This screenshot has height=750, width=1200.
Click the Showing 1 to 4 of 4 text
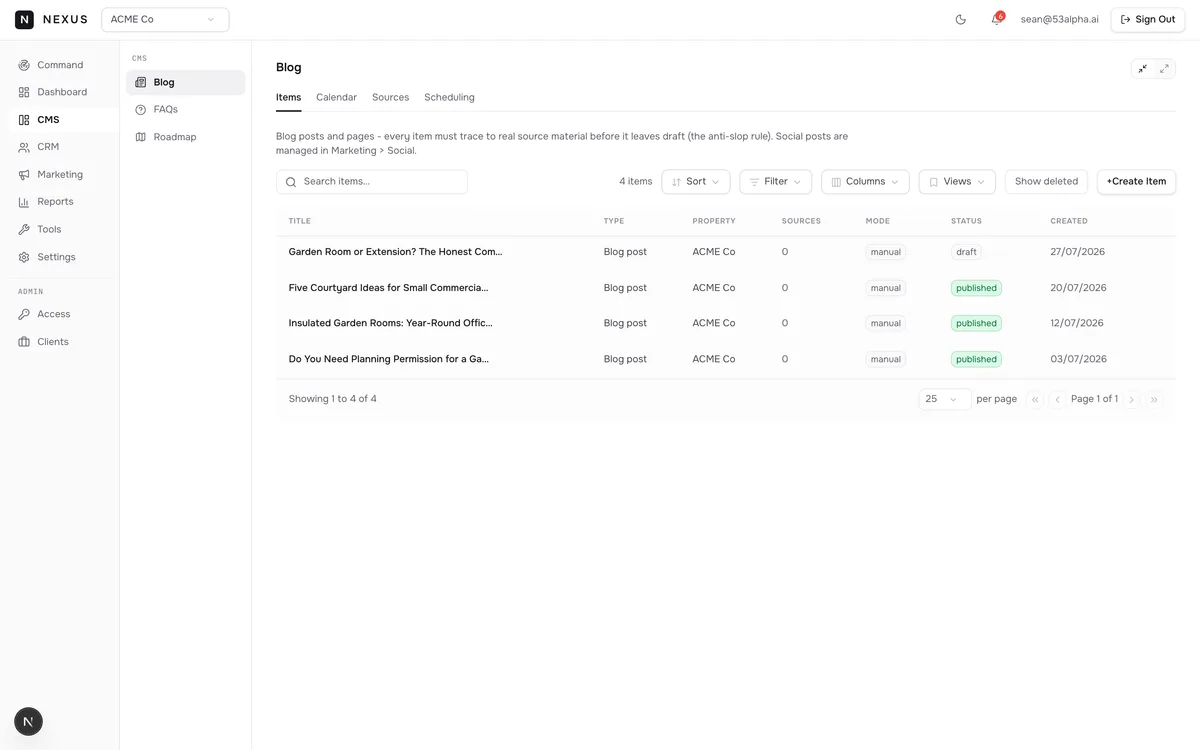point(333,399)
